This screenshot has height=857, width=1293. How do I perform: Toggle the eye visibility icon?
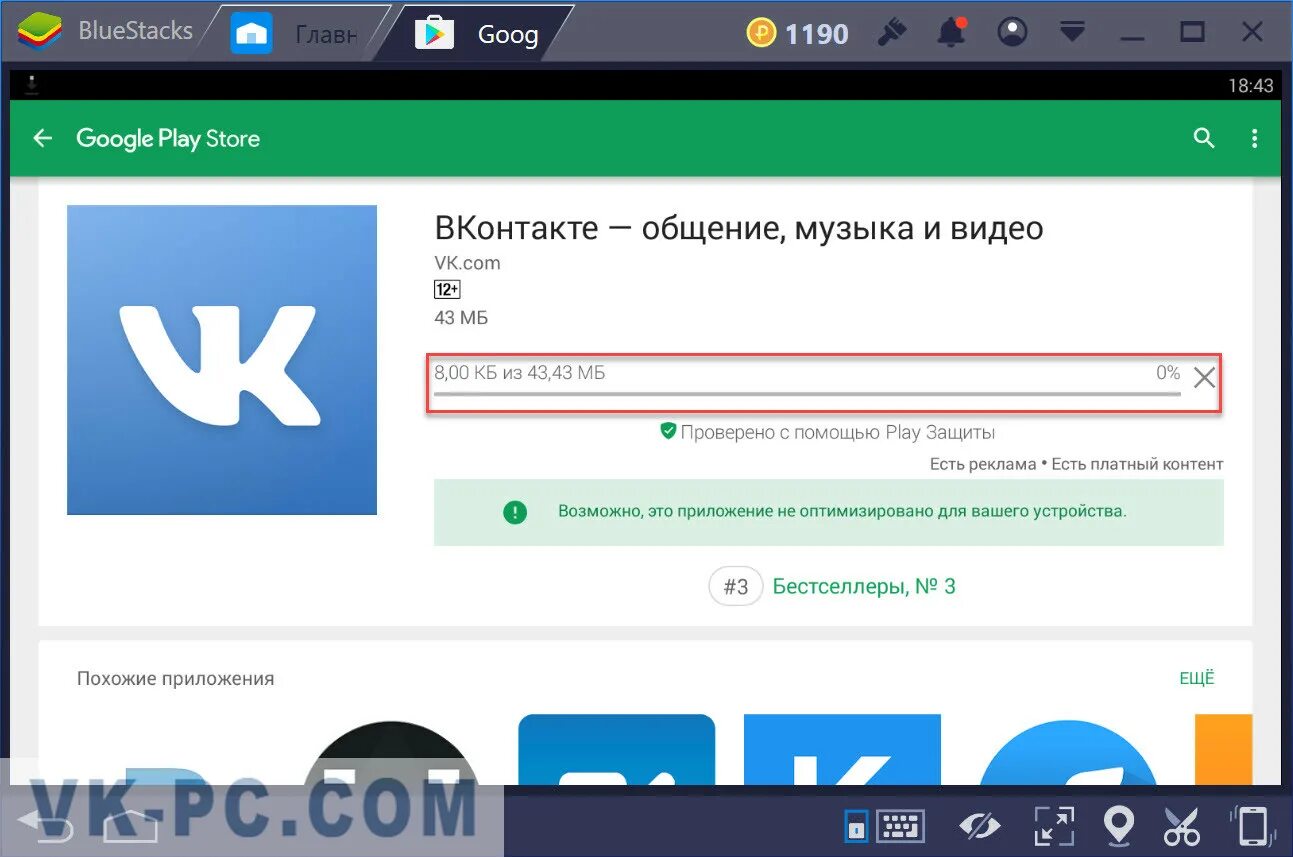pos(979,826)
